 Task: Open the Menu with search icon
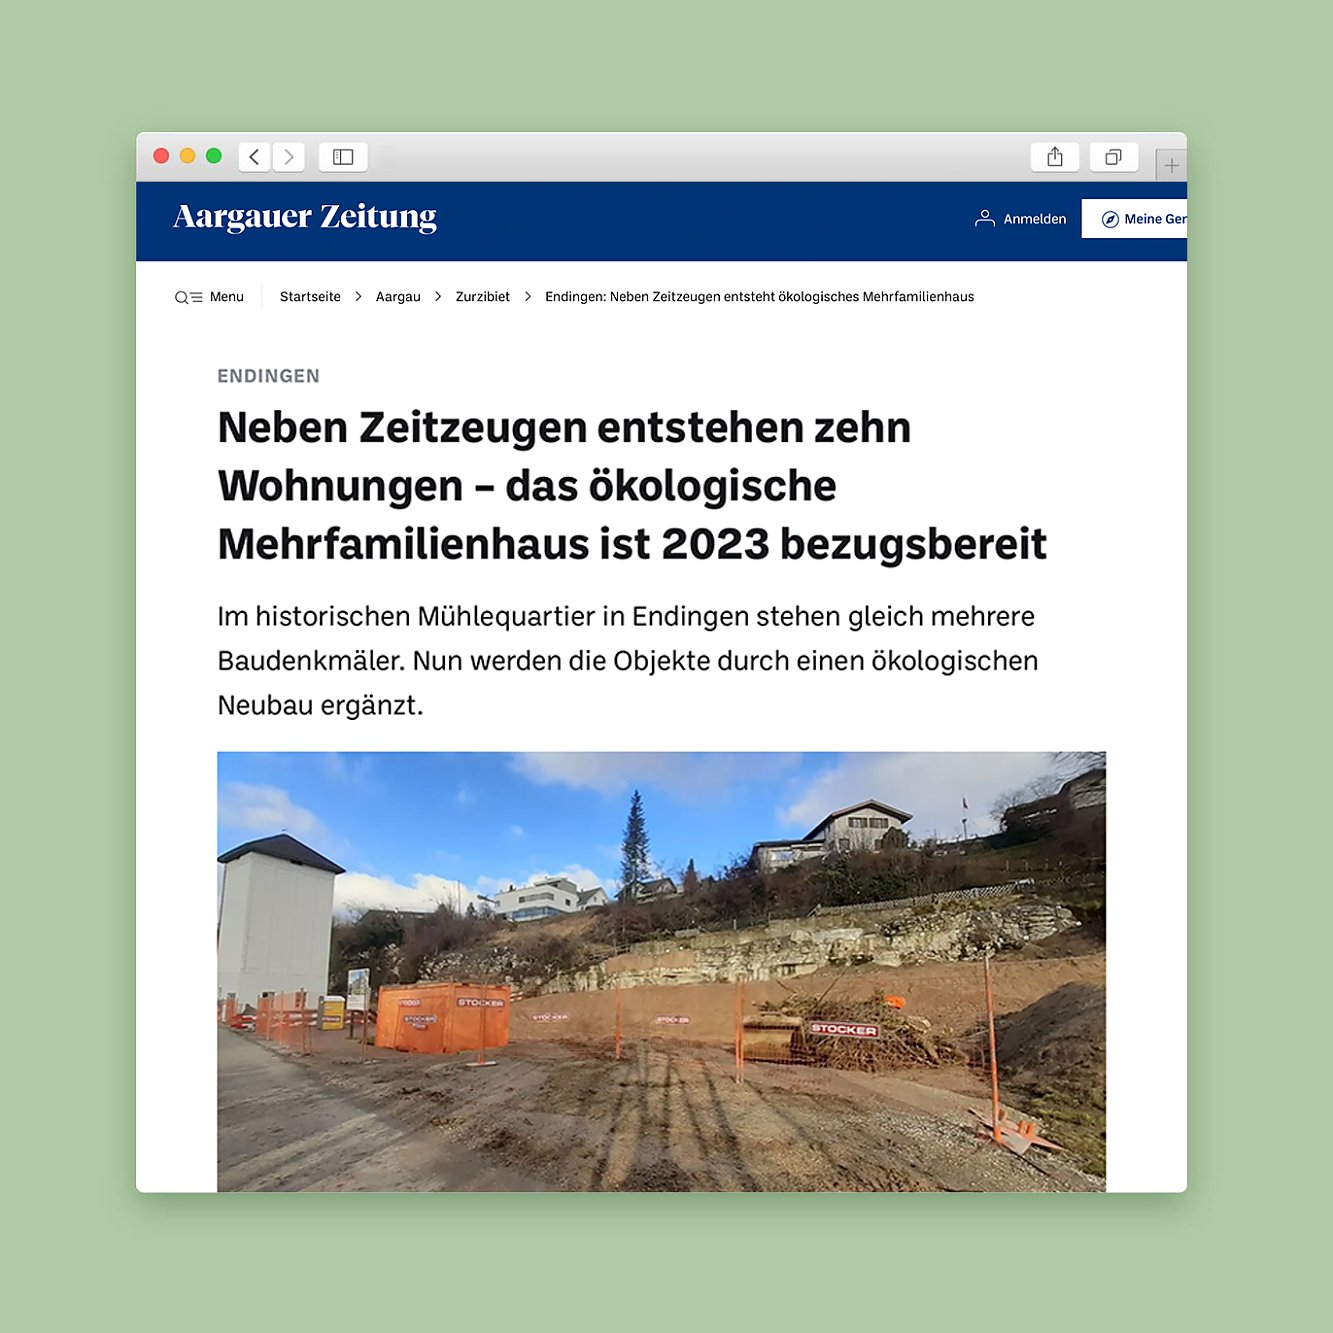pyautogui.click(x=209, y=297)
